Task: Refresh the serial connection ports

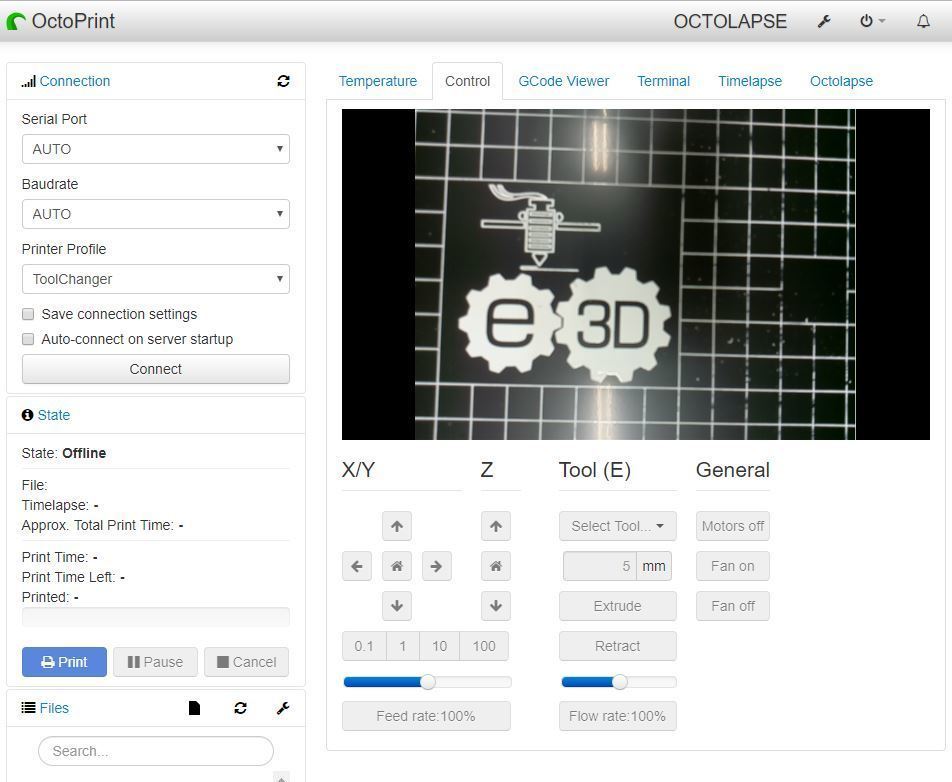Action: tap(283, 81)
